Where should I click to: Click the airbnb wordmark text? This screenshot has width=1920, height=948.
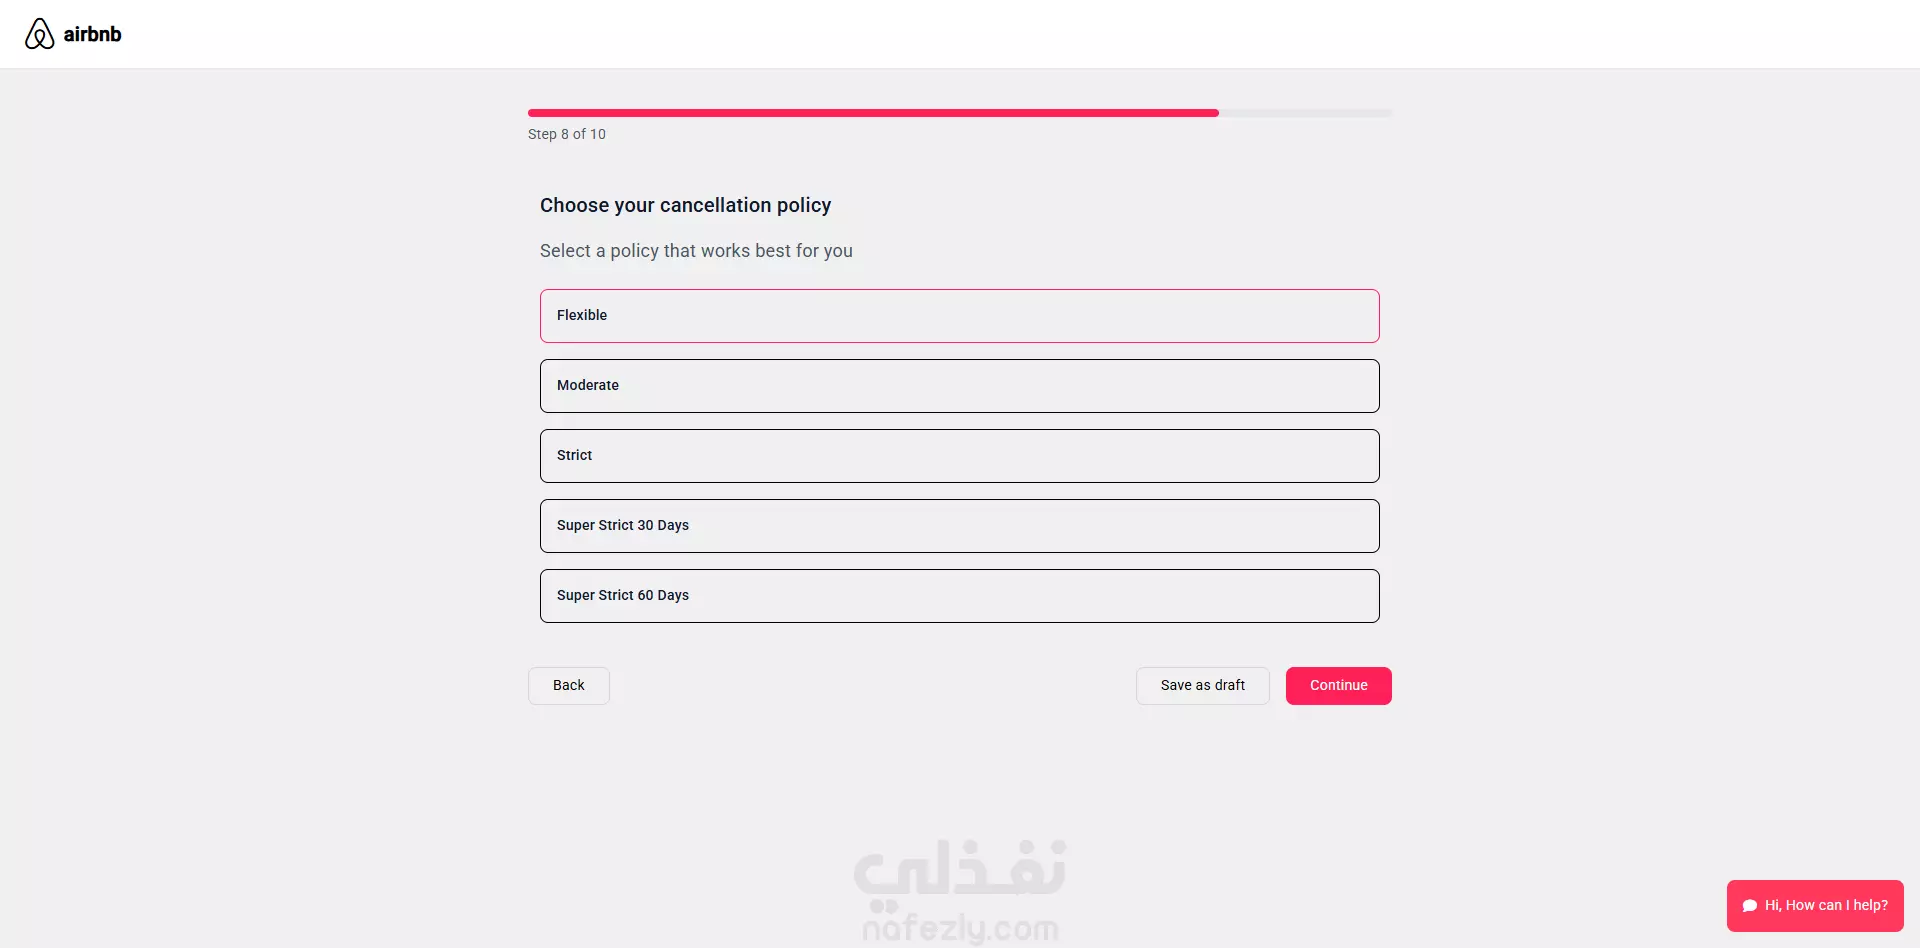pos(92,34)
